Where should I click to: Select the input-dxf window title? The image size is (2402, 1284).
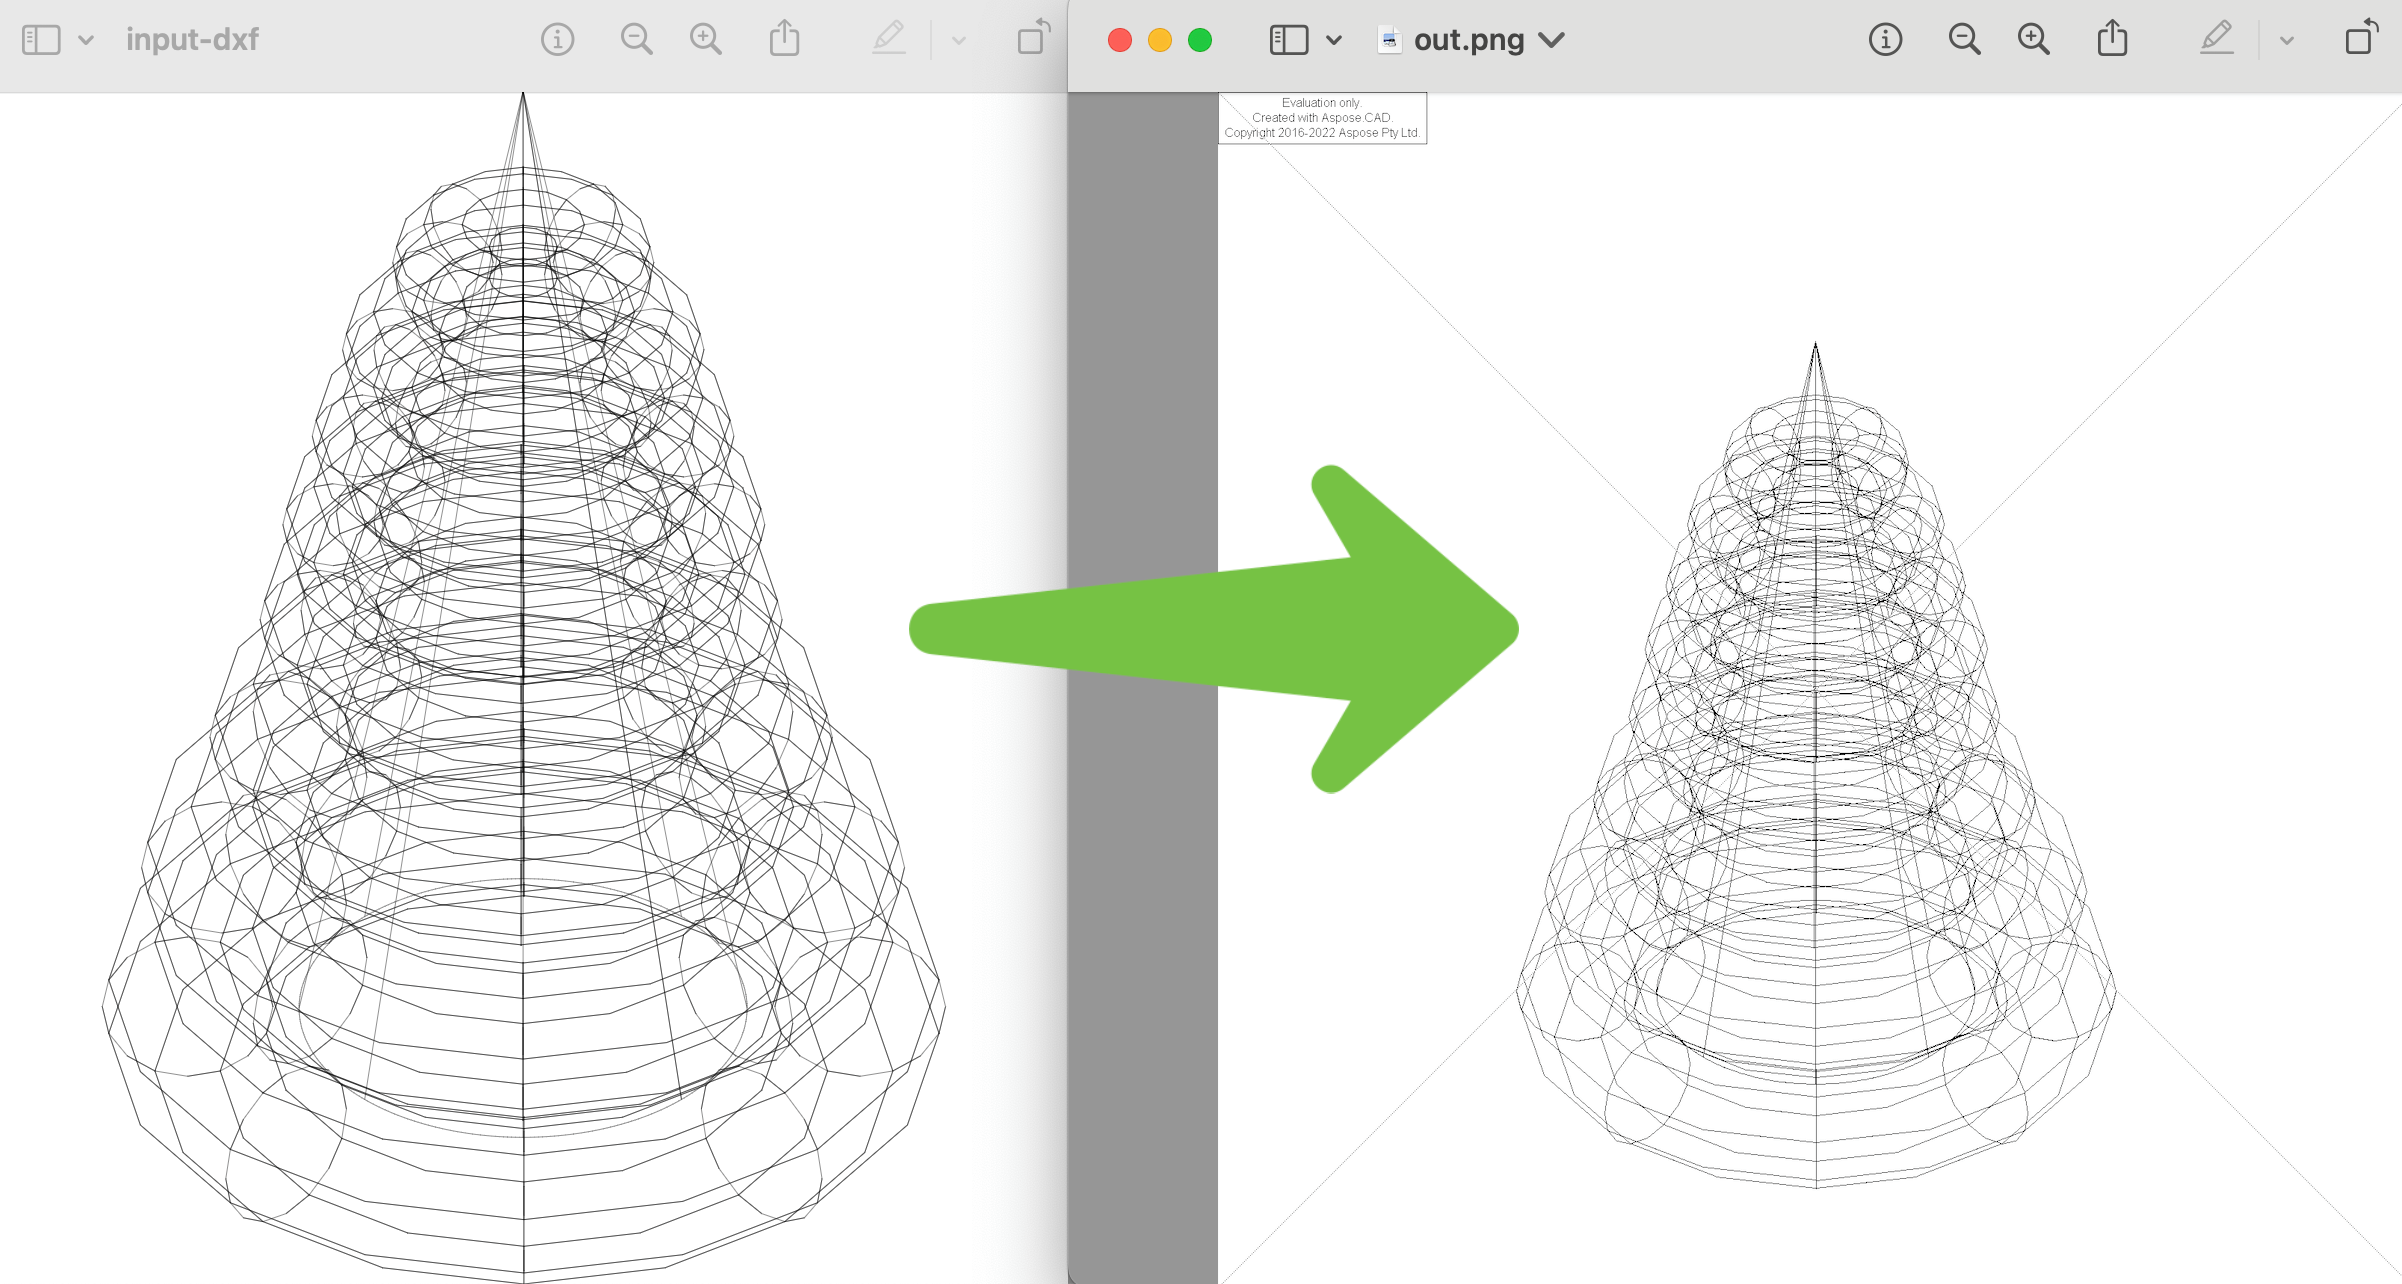(192, 39)
